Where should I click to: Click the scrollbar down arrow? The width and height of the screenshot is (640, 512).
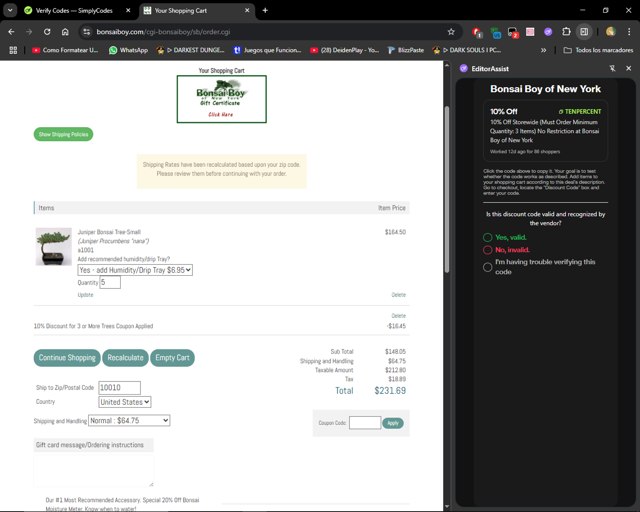tap(447, 506)
